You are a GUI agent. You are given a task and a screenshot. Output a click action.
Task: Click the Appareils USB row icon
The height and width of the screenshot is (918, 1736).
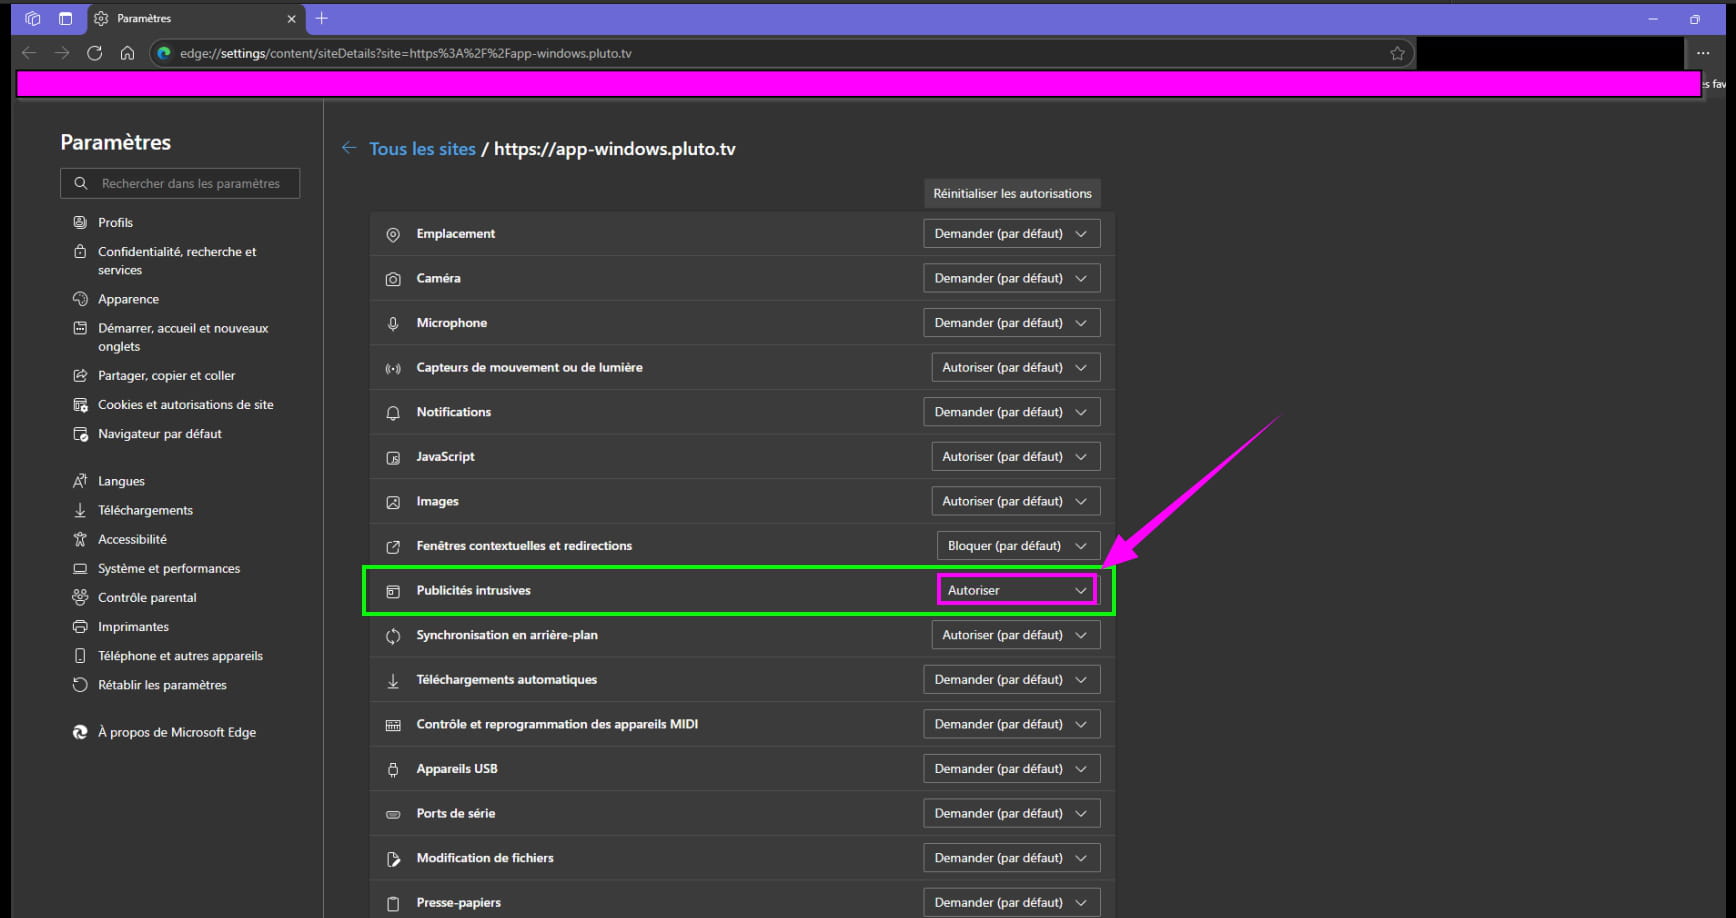393,769
